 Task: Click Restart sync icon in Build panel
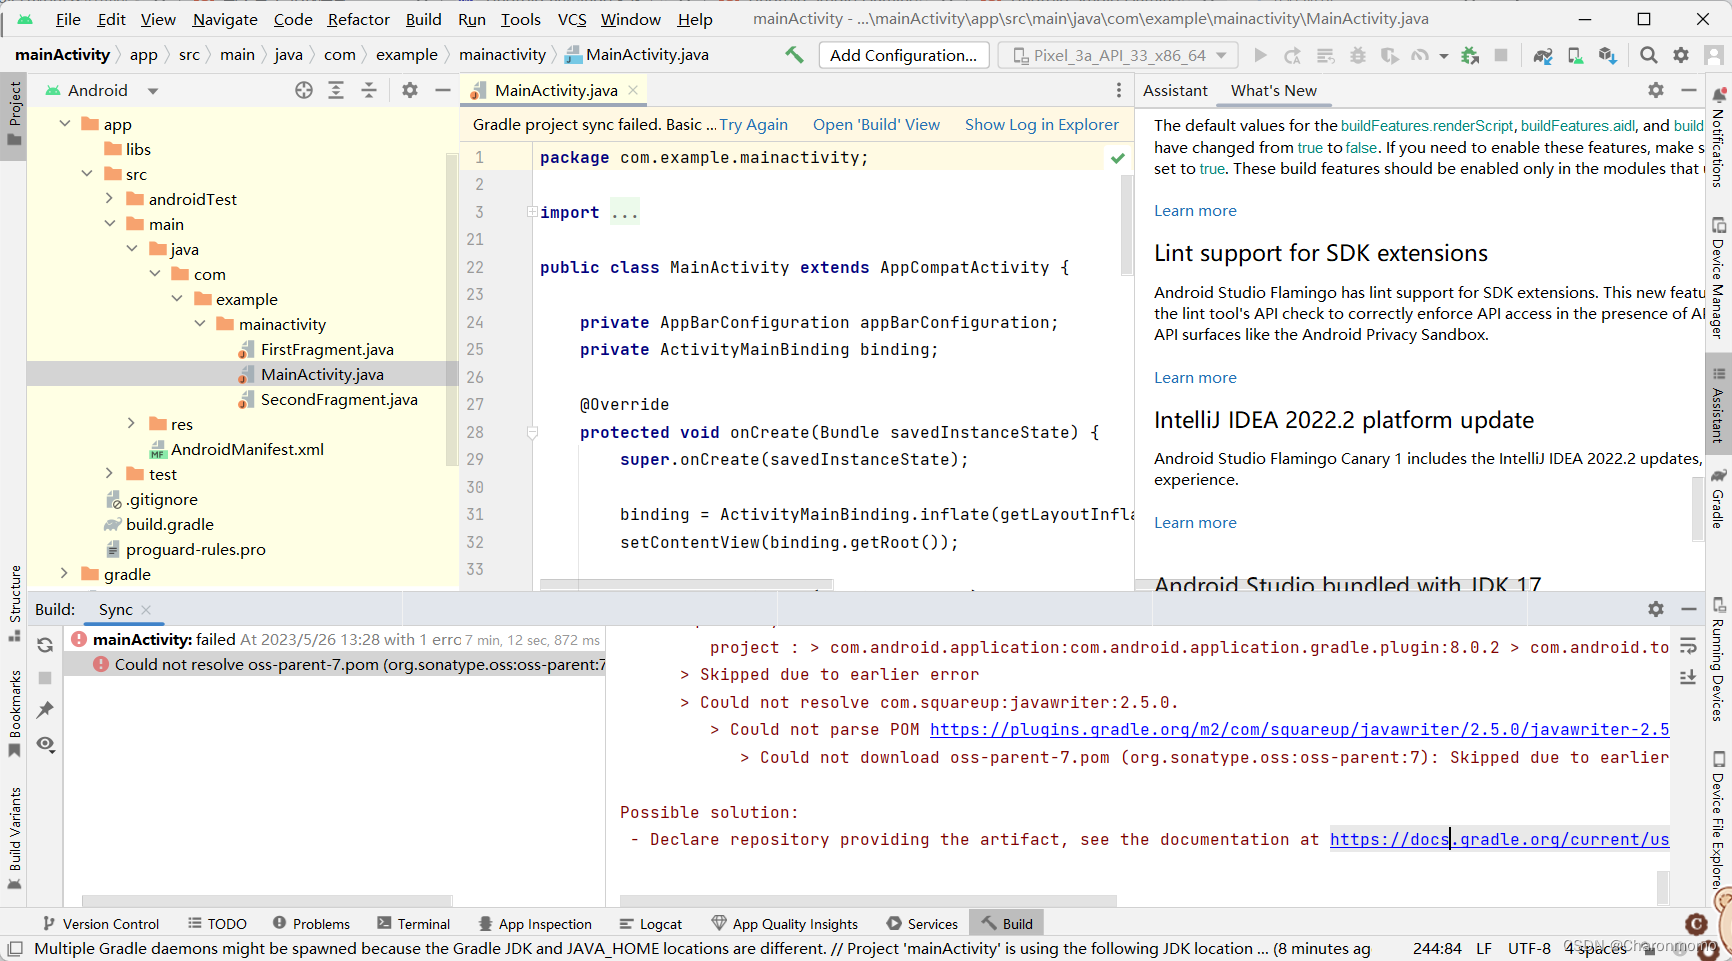click(45, 645)
